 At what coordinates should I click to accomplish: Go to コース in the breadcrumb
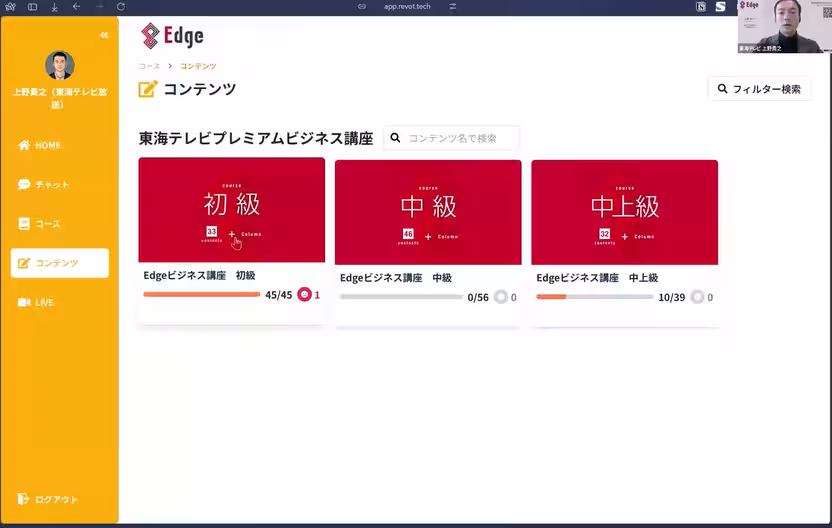click(x=149, y=66)
